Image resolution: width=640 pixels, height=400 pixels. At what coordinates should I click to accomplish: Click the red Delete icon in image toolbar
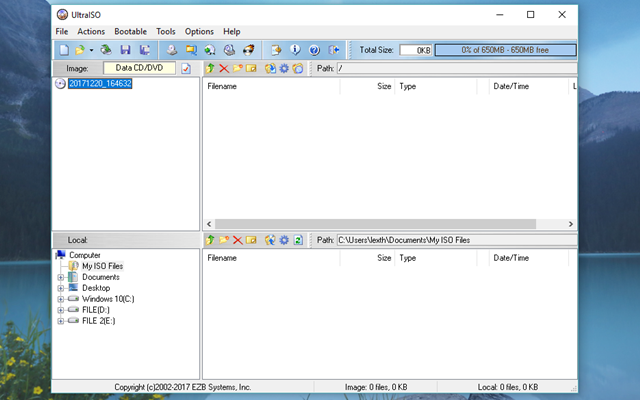coord(224,68)
